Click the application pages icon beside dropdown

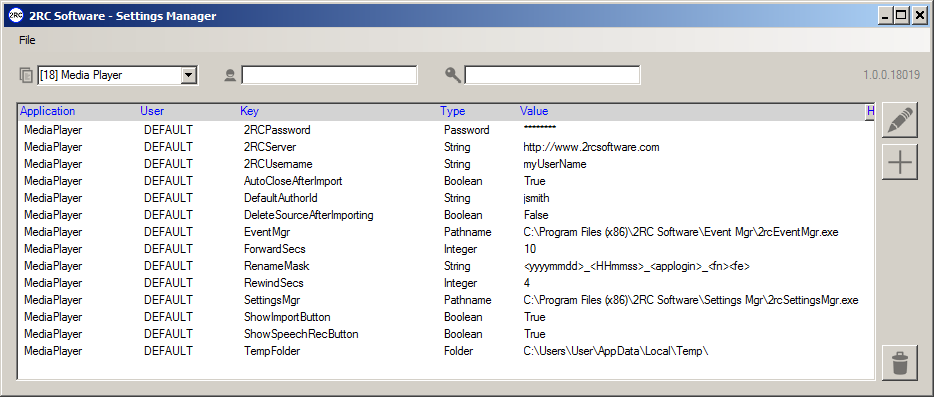coord(26,75)
